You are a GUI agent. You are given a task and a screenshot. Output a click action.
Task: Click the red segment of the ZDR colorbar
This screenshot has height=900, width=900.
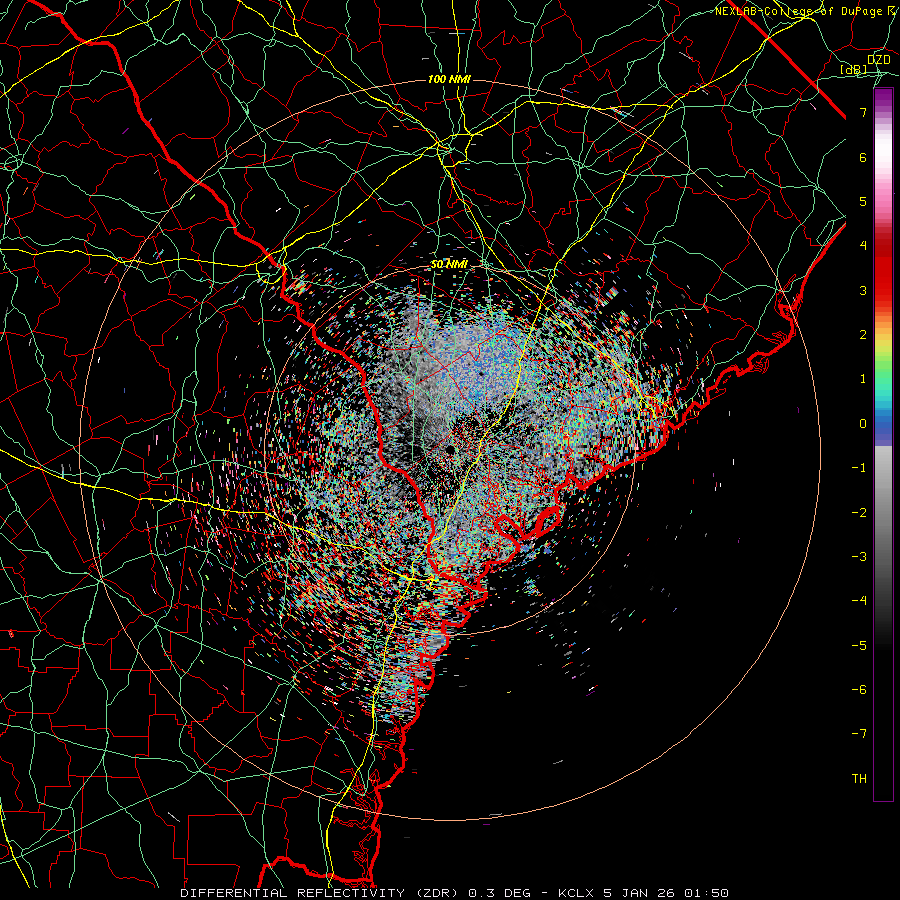pyautogui.click(x=883, y=270)
